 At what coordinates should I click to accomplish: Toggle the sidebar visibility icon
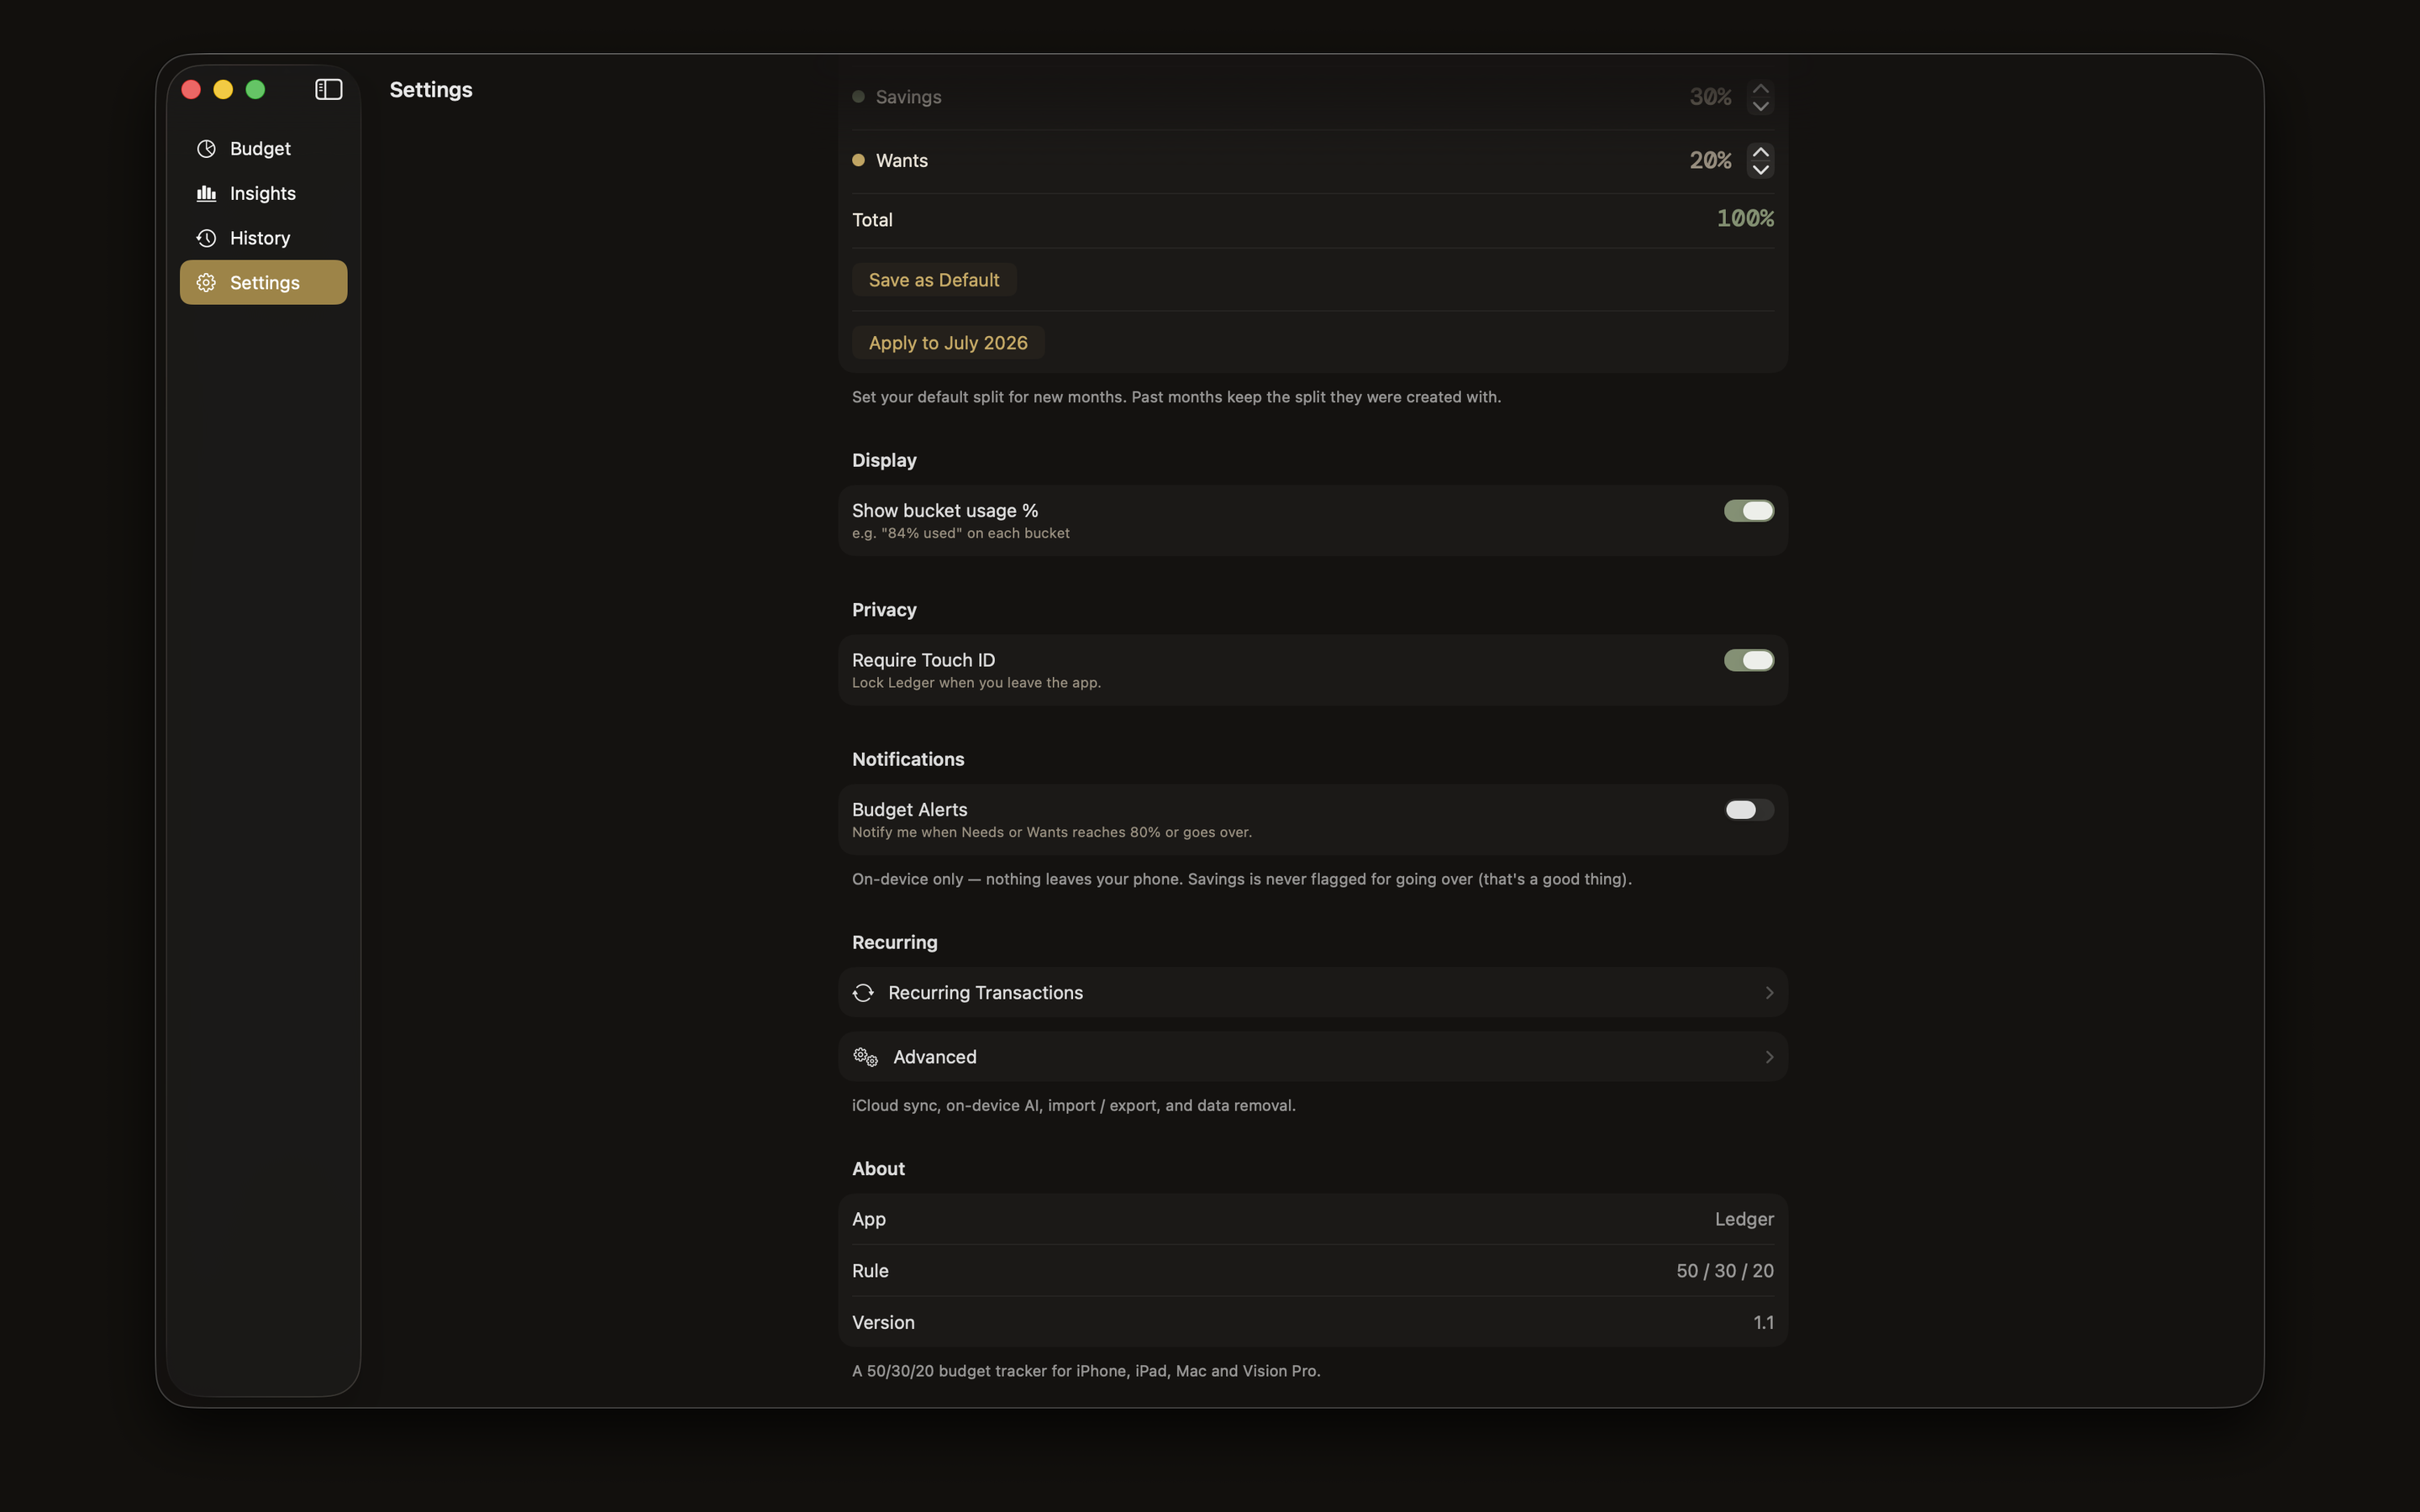click(x=328, y=90)
